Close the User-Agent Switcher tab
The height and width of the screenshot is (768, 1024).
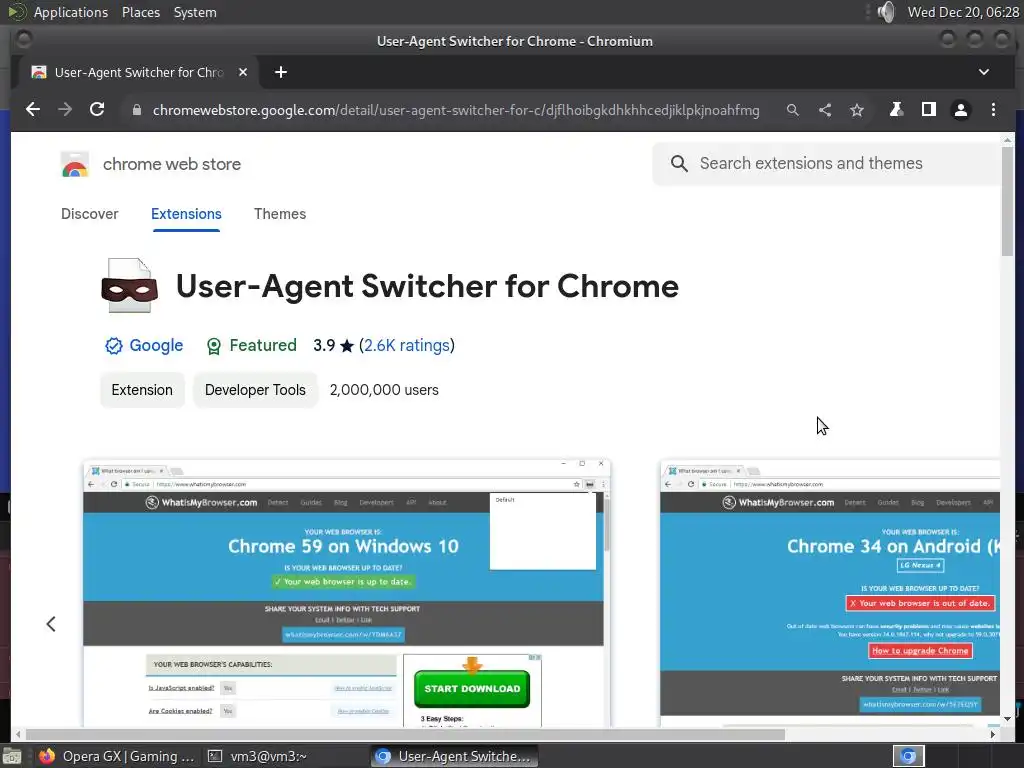point(243,72)
